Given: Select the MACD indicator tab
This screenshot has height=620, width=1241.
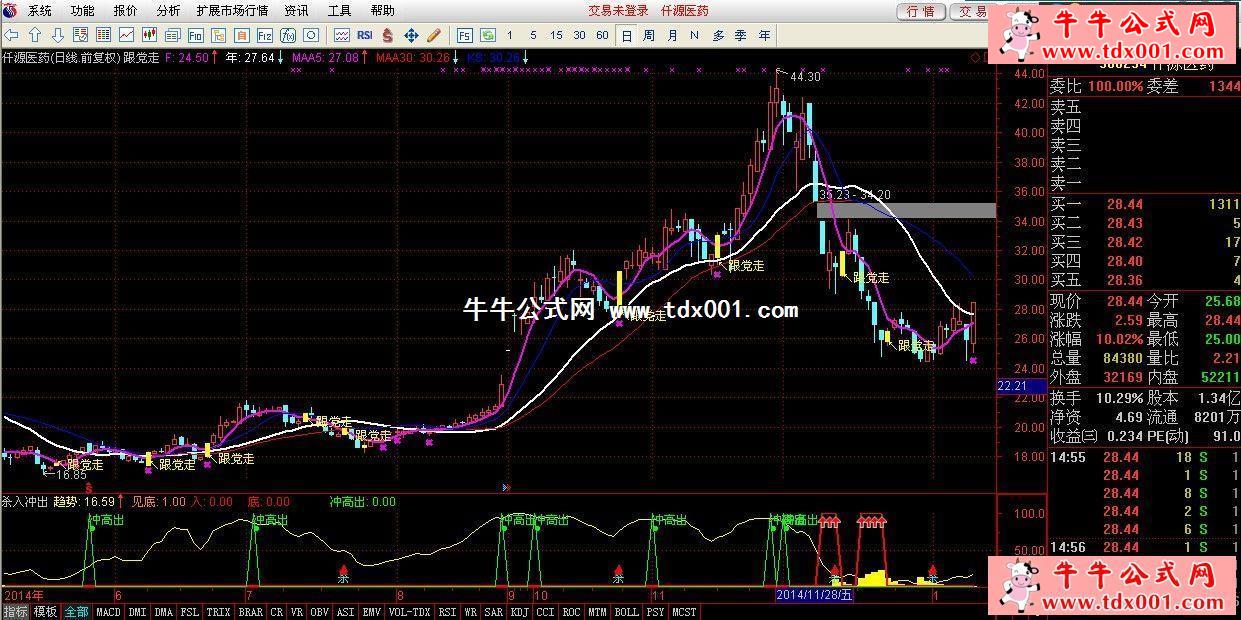Looking at the screenshot, I should (x=108, y=612).
